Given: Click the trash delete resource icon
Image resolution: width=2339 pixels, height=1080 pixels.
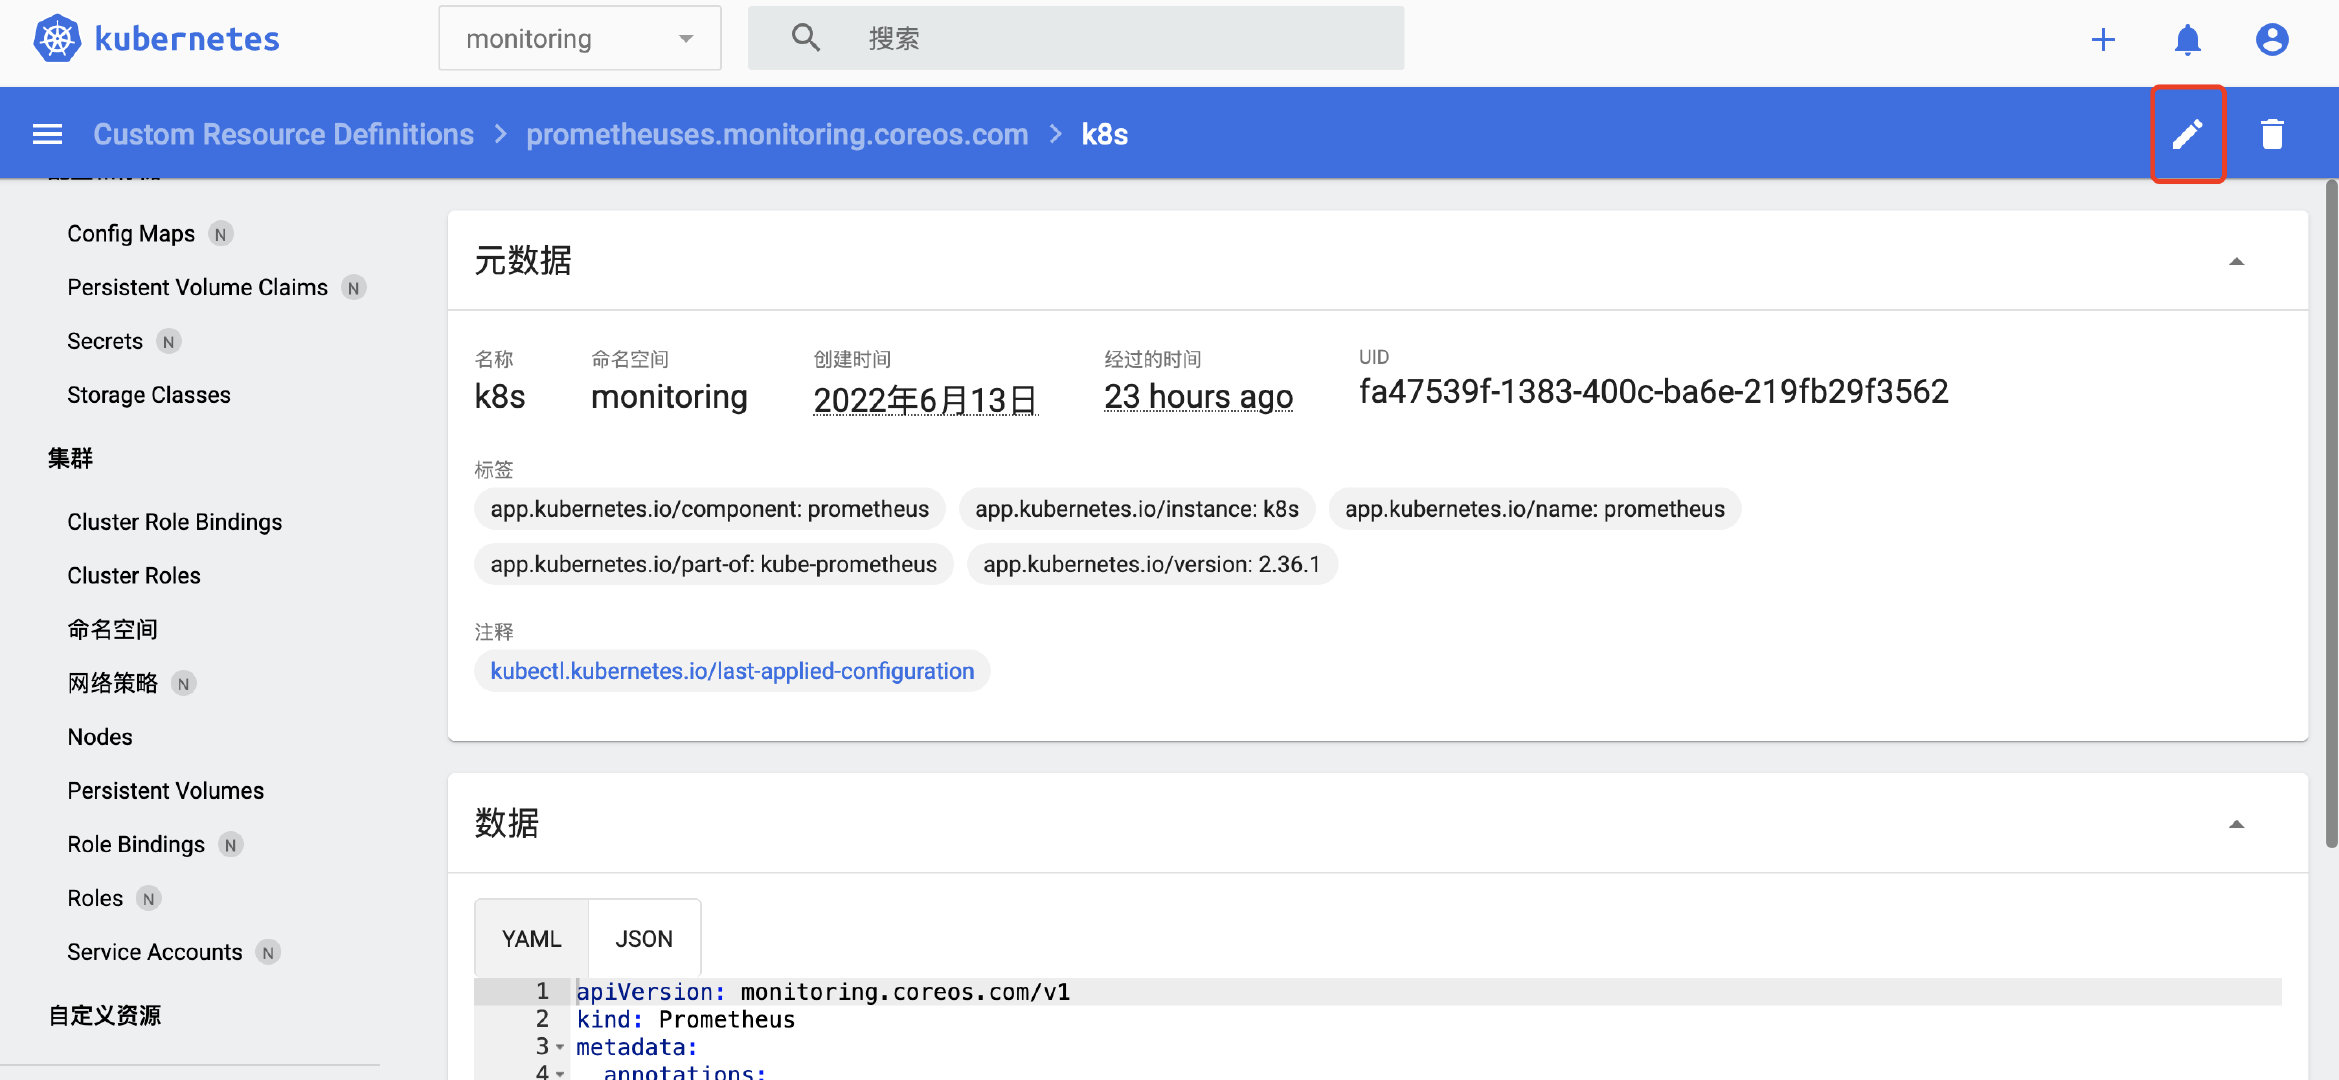Looking at the screenshot, I should 2272,134.
